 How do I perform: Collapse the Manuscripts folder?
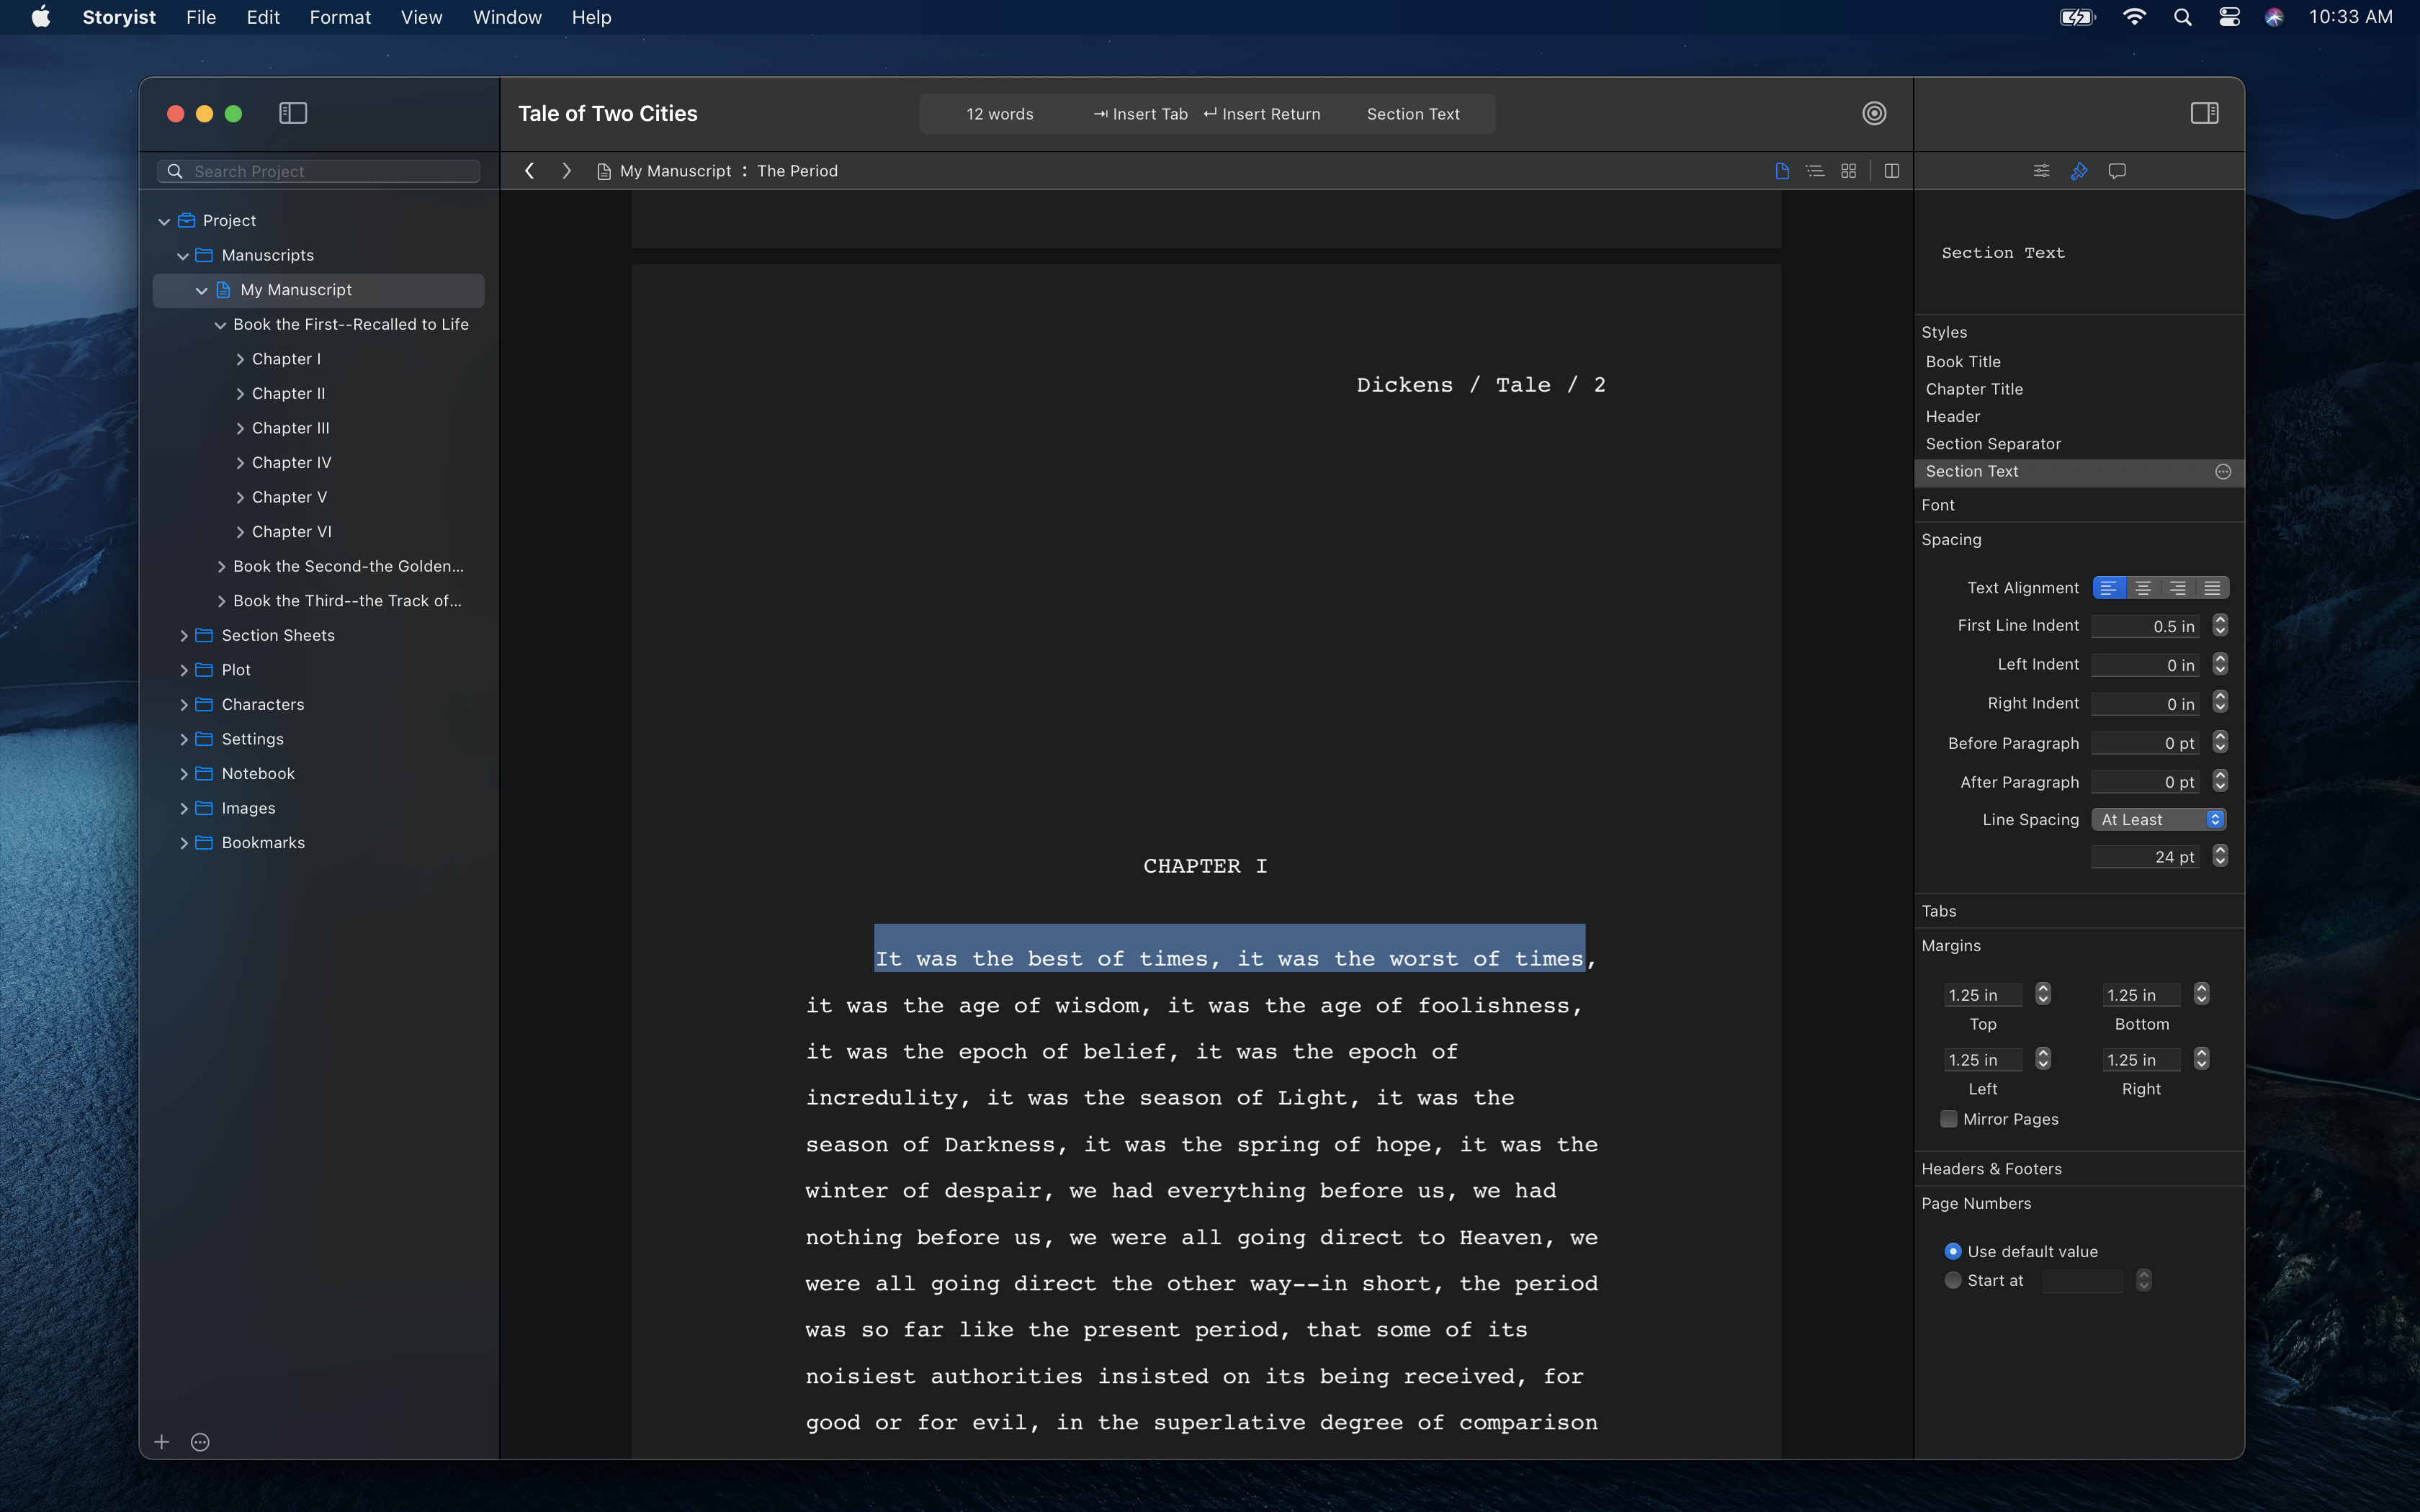pyautogui.click(x=183, y=256)
